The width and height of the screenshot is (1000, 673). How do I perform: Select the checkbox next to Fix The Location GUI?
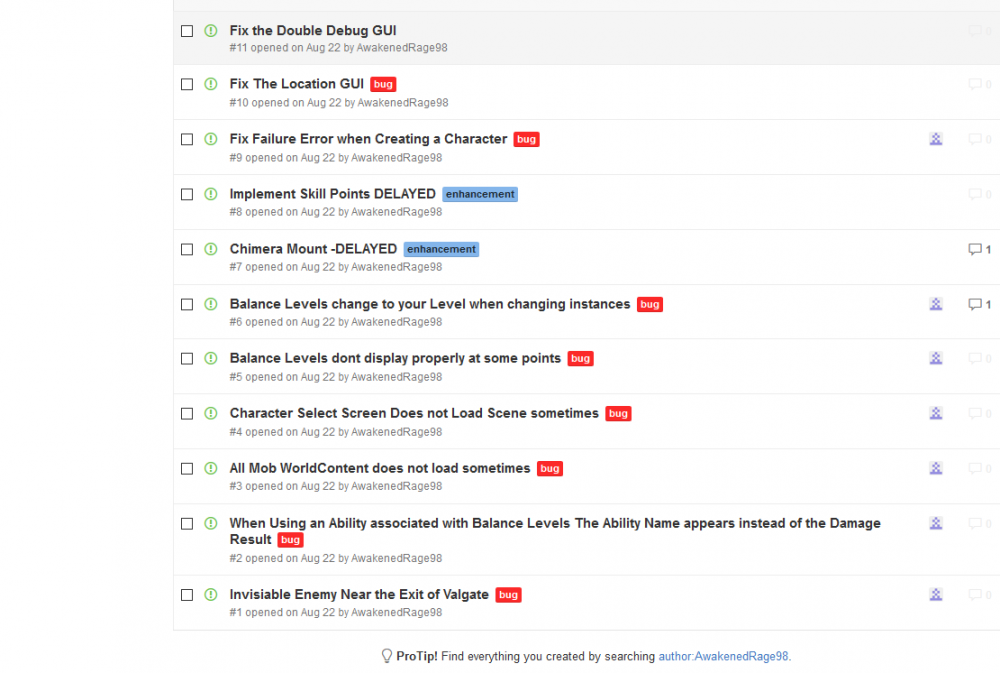[187, 85]
